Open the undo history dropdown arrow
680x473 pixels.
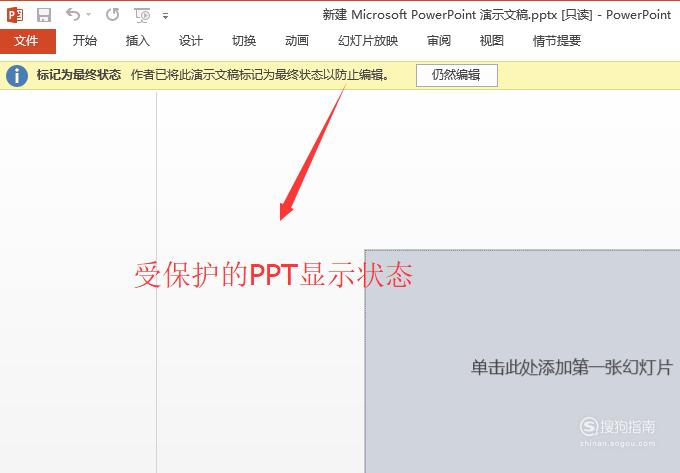88,15
